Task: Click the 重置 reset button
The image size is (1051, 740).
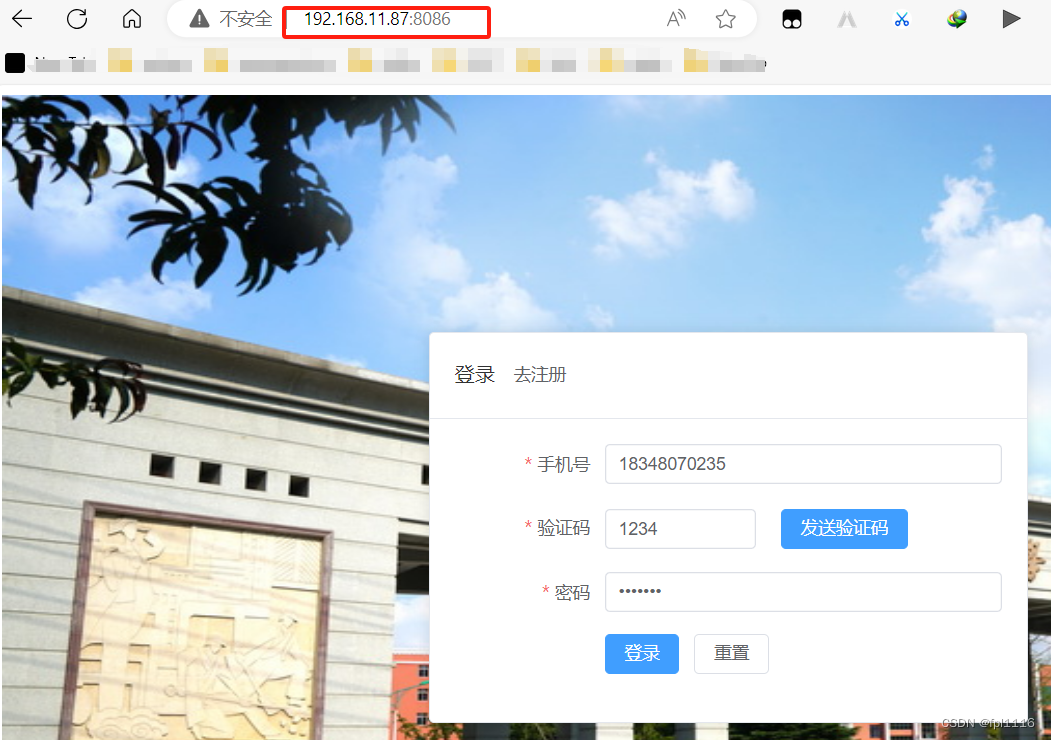Action: (x=731, y=654)
